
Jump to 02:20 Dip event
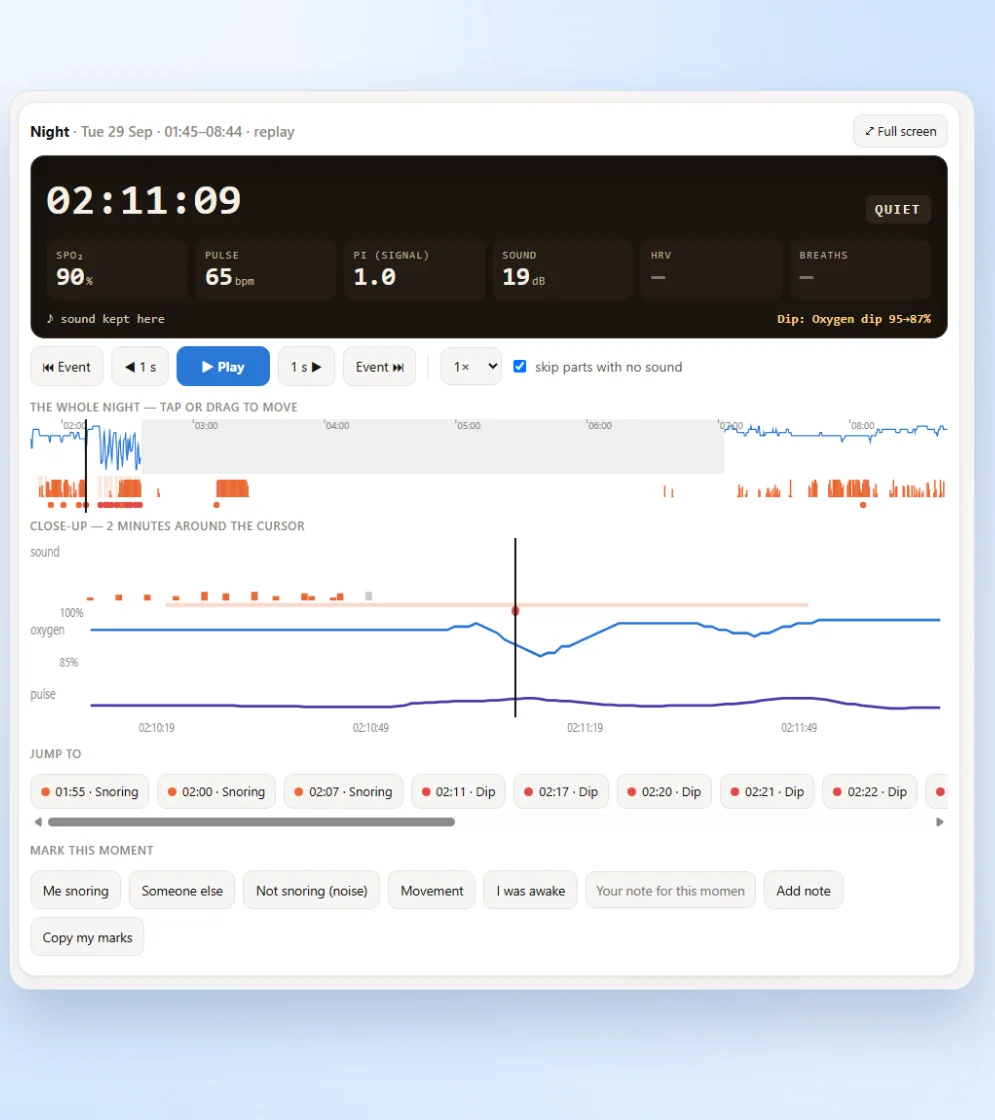tap(664, 791)
